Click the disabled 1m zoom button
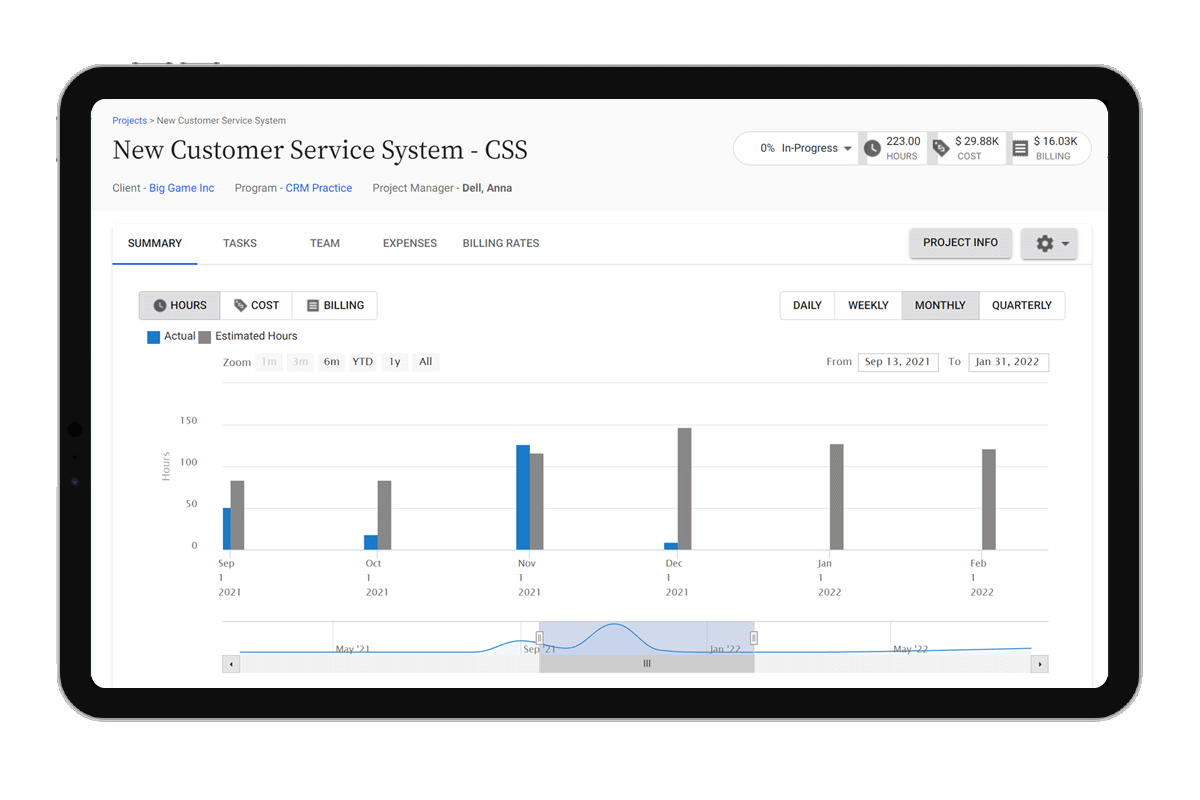 [x=269, y=362]
